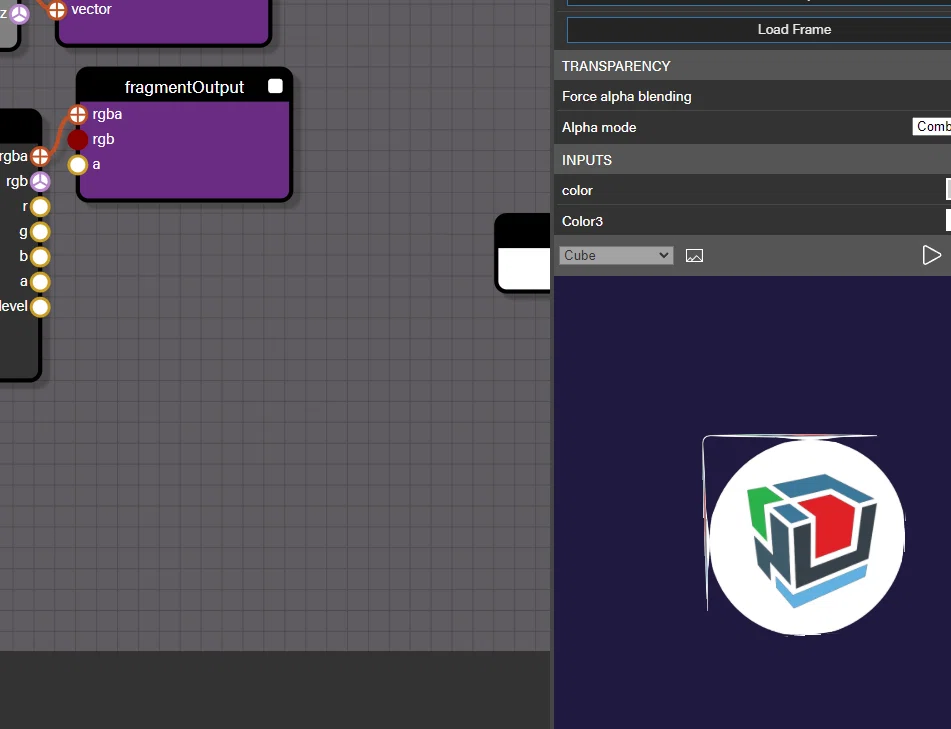Select the purple rgb output port on left node
Viewport: 951px width, 729px height.
pos(40,181)
